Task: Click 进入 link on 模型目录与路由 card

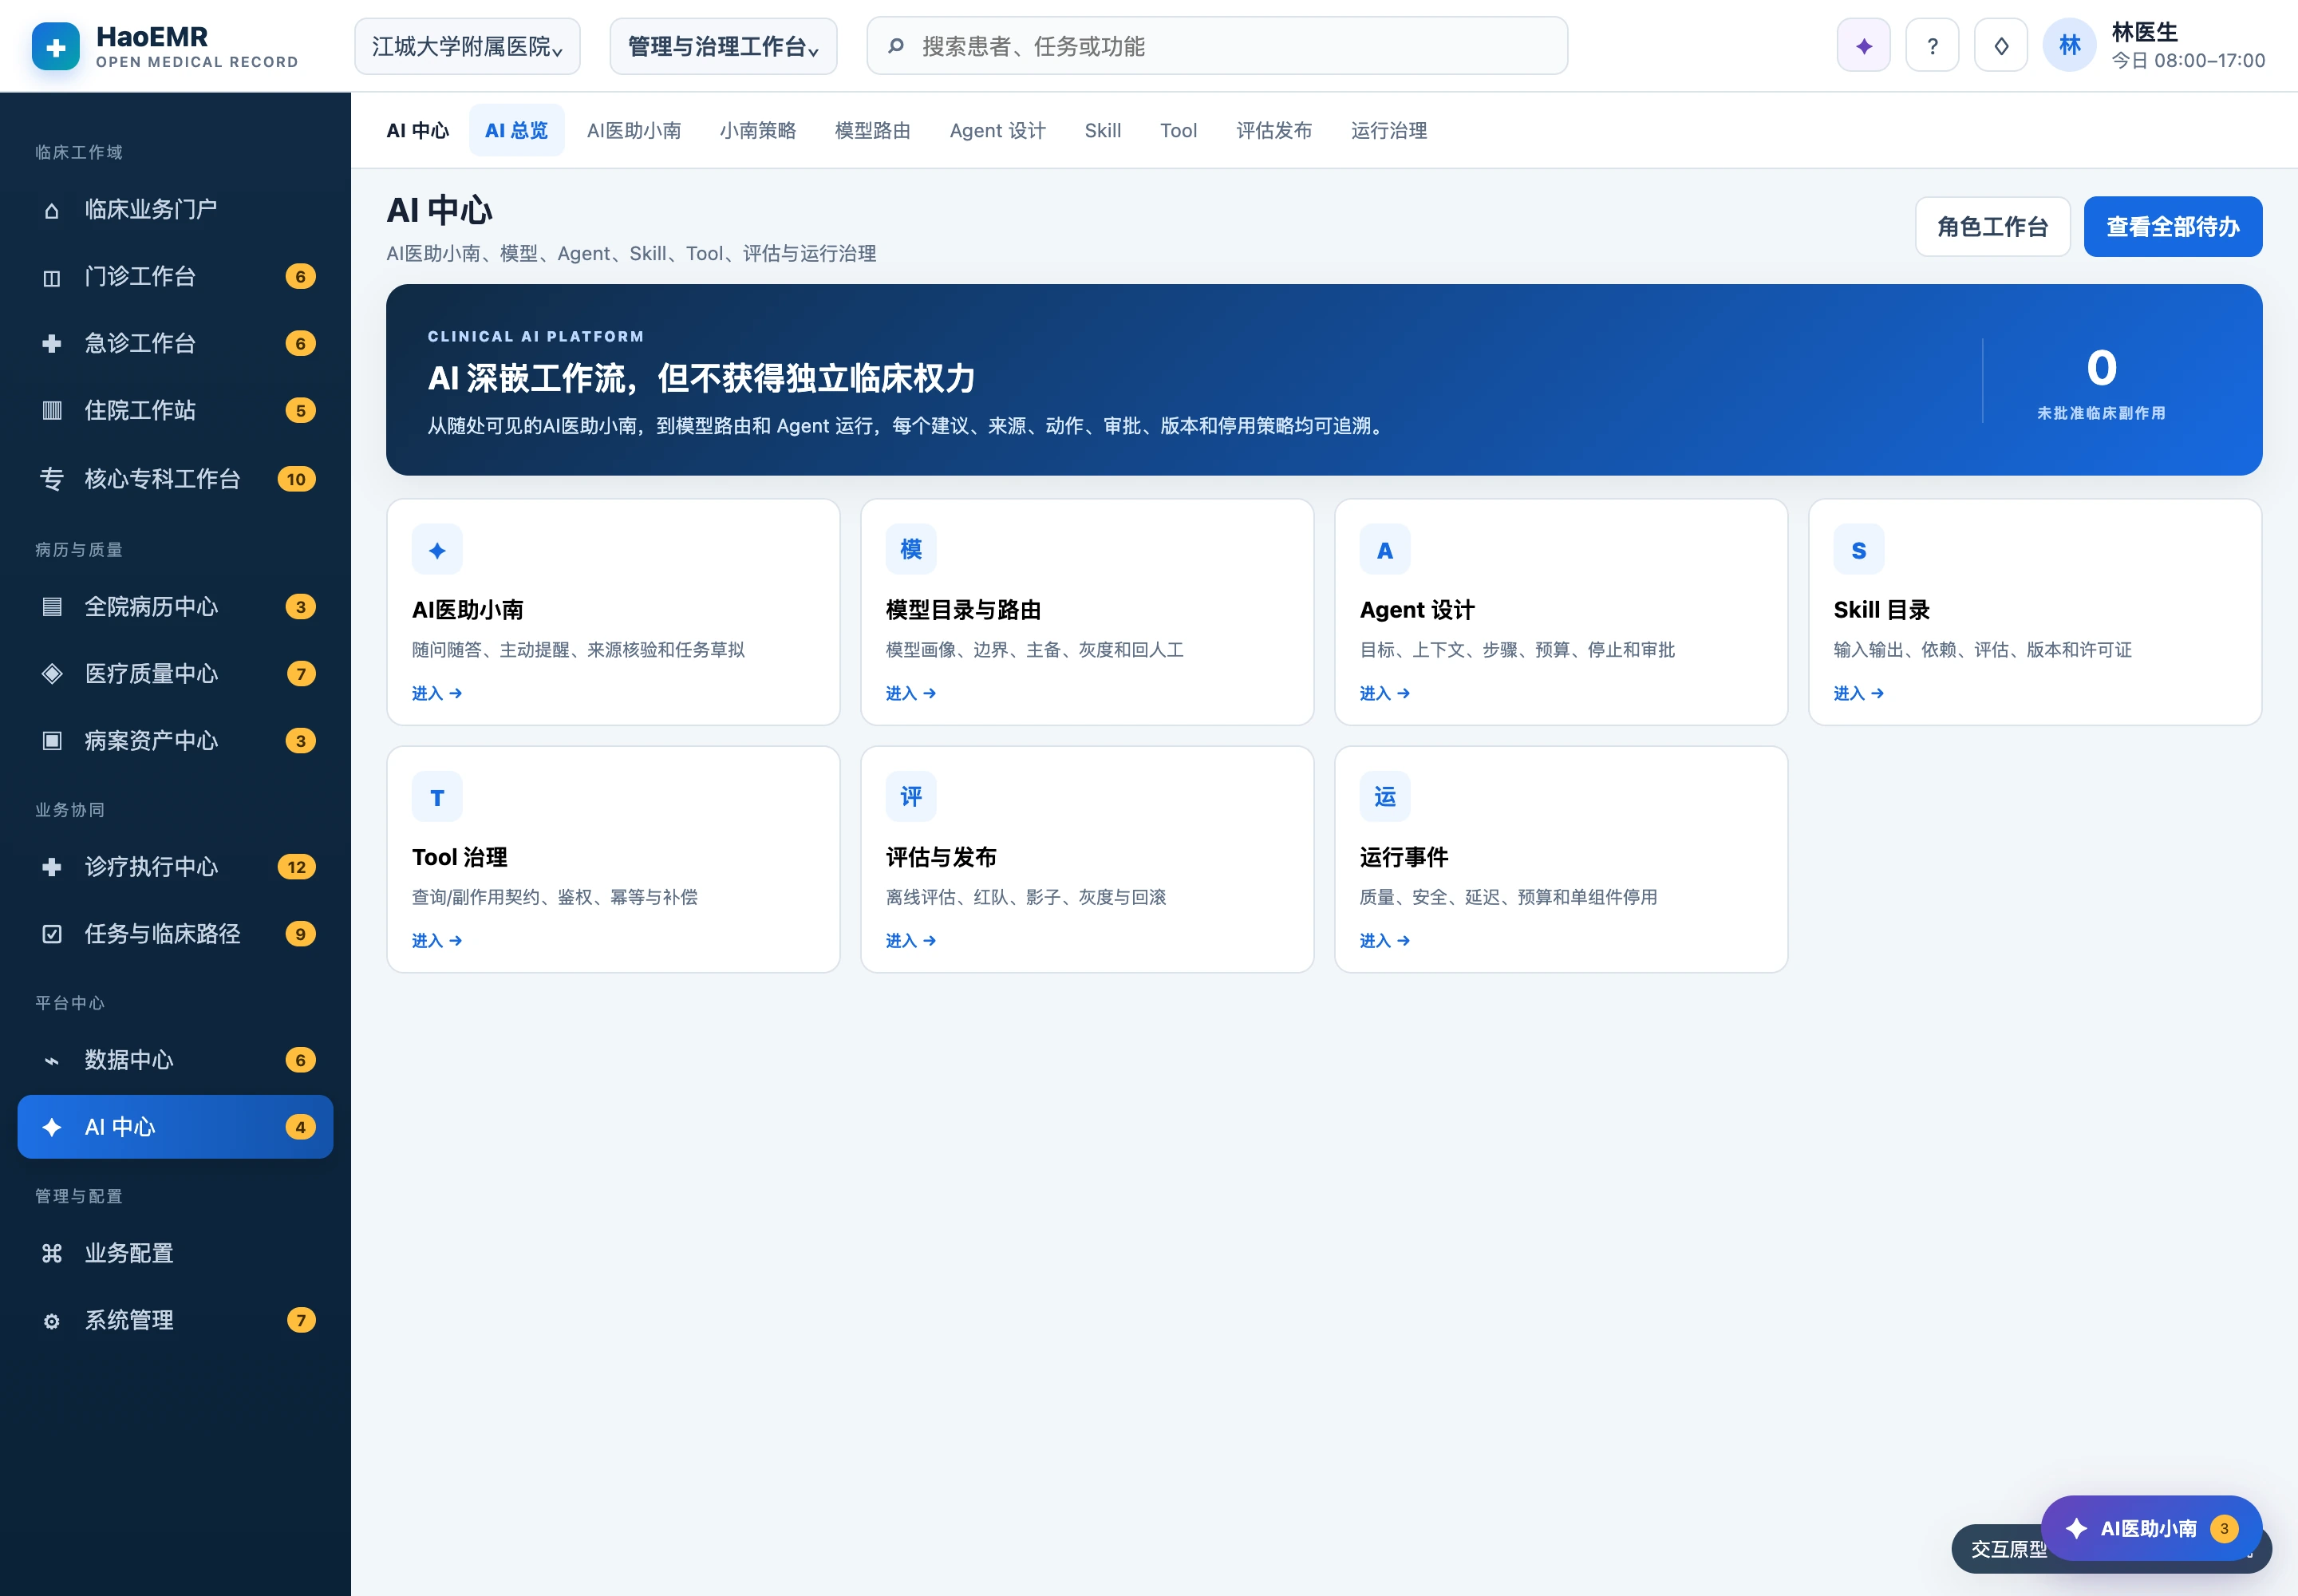Action: 911,693
